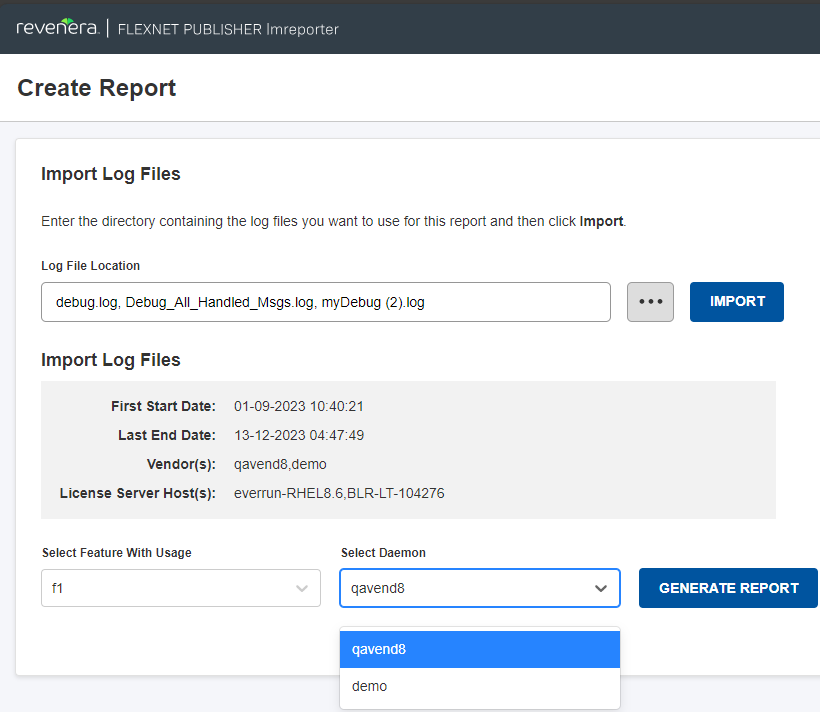
Task: Click the FLEXNET PUBLISHER lmreporter title
Action: tap(228, 29)
